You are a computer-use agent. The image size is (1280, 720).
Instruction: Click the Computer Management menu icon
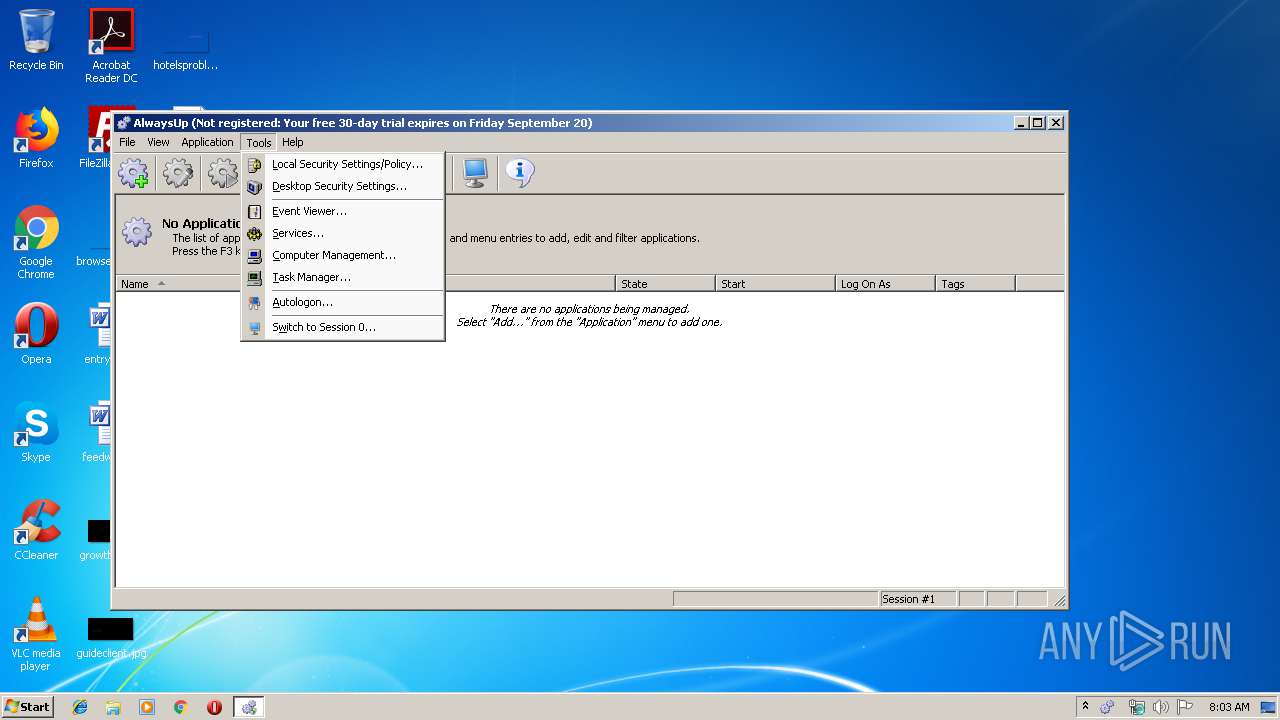255,255
